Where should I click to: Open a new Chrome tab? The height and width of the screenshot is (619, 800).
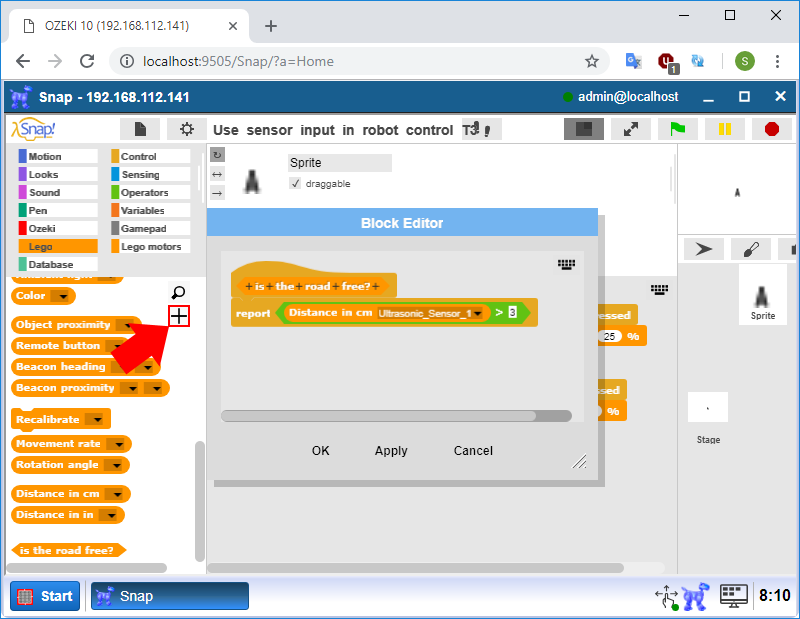coord(271,26)
